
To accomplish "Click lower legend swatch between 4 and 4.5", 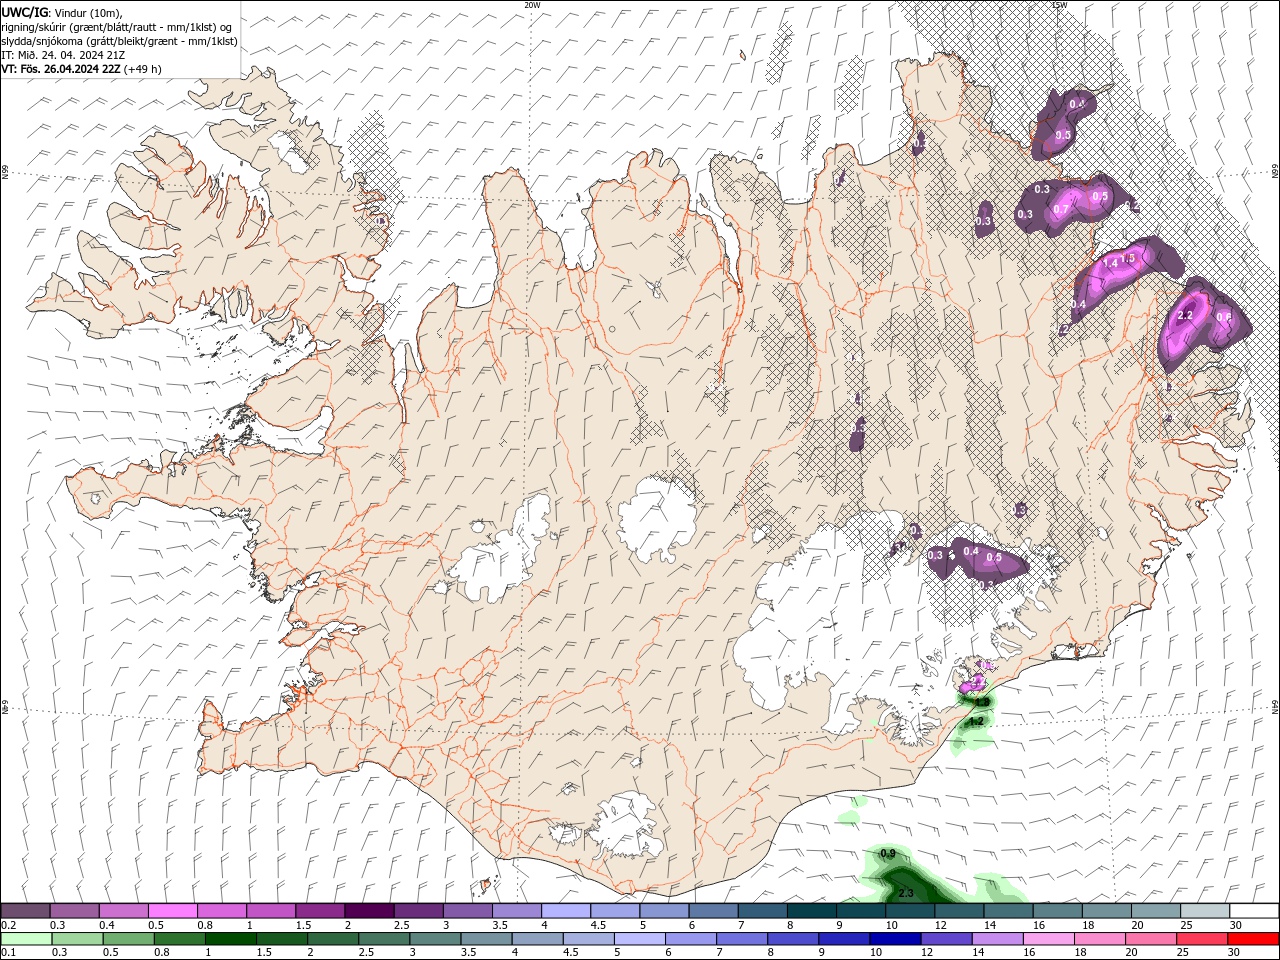I will [x=537, y=939].
